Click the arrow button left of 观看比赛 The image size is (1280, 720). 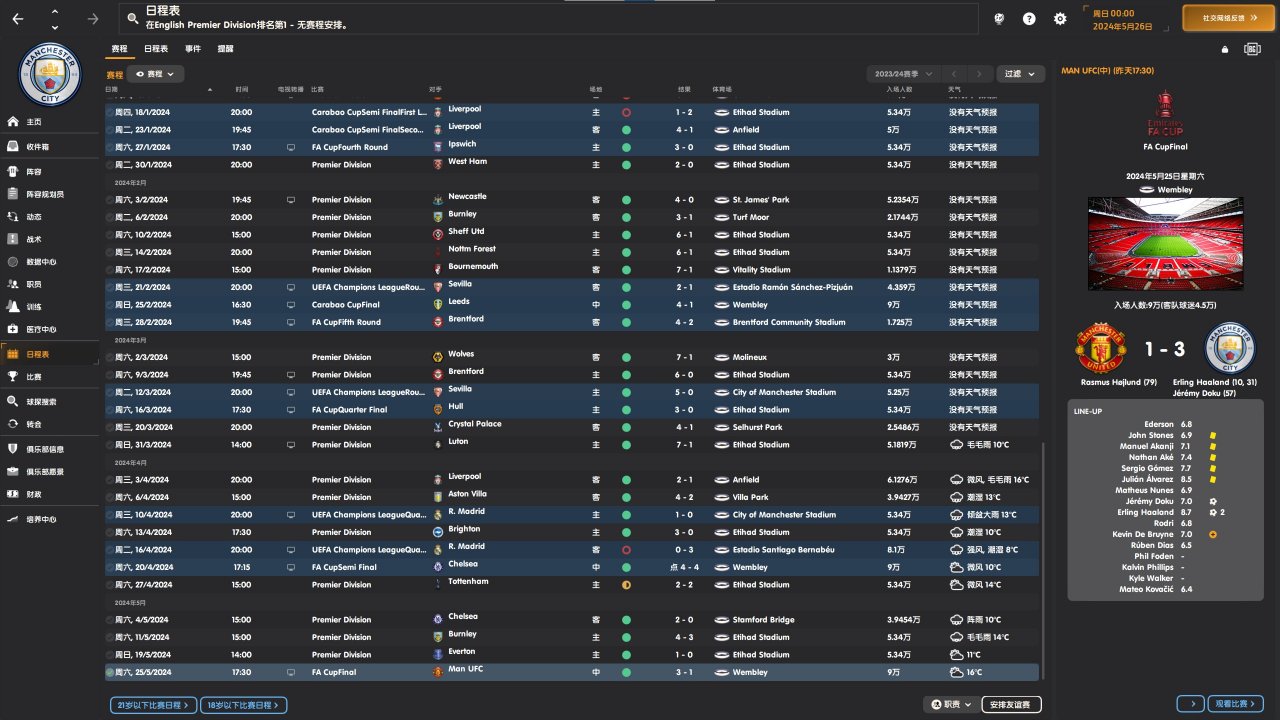coord(1190,704)
